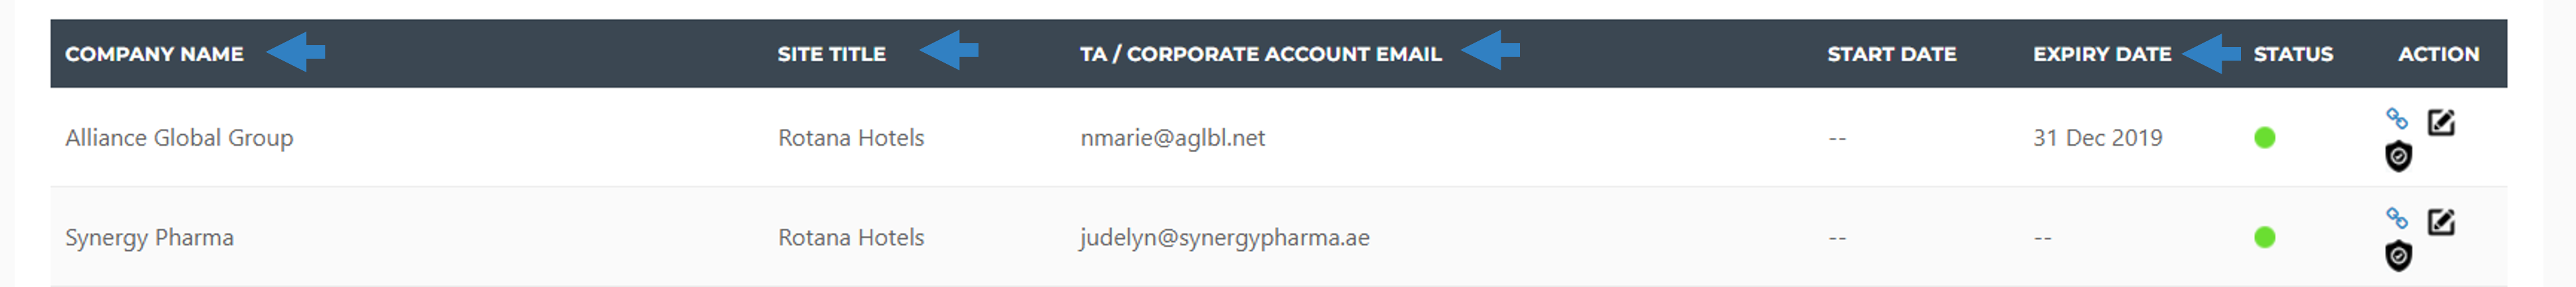Click blue arrow beside Company Name header
Screen dimensions: 2576x287
(x=295, y=51)
